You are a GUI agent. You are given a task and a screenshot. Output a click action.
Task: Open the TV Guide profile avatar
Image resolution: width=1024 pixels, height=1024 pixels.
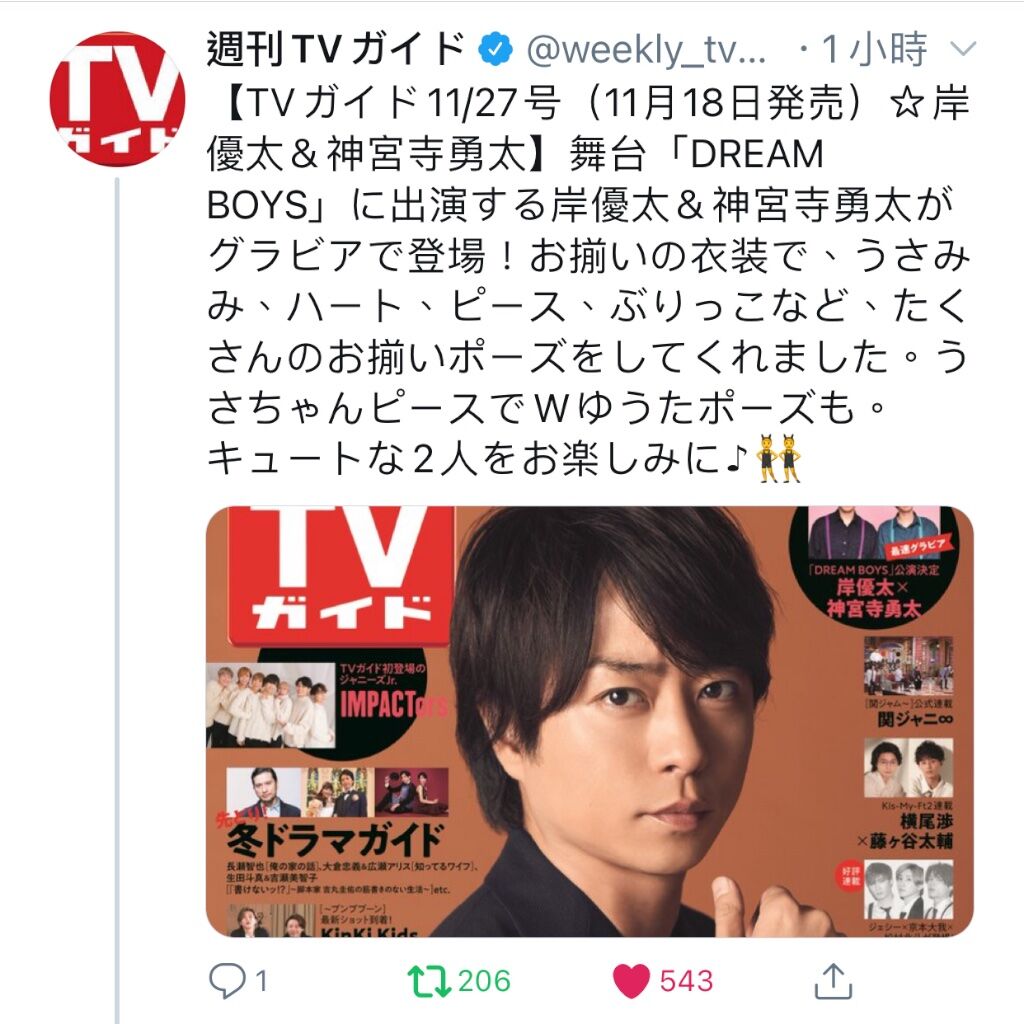pyautogui.click(x=118, y=99)
